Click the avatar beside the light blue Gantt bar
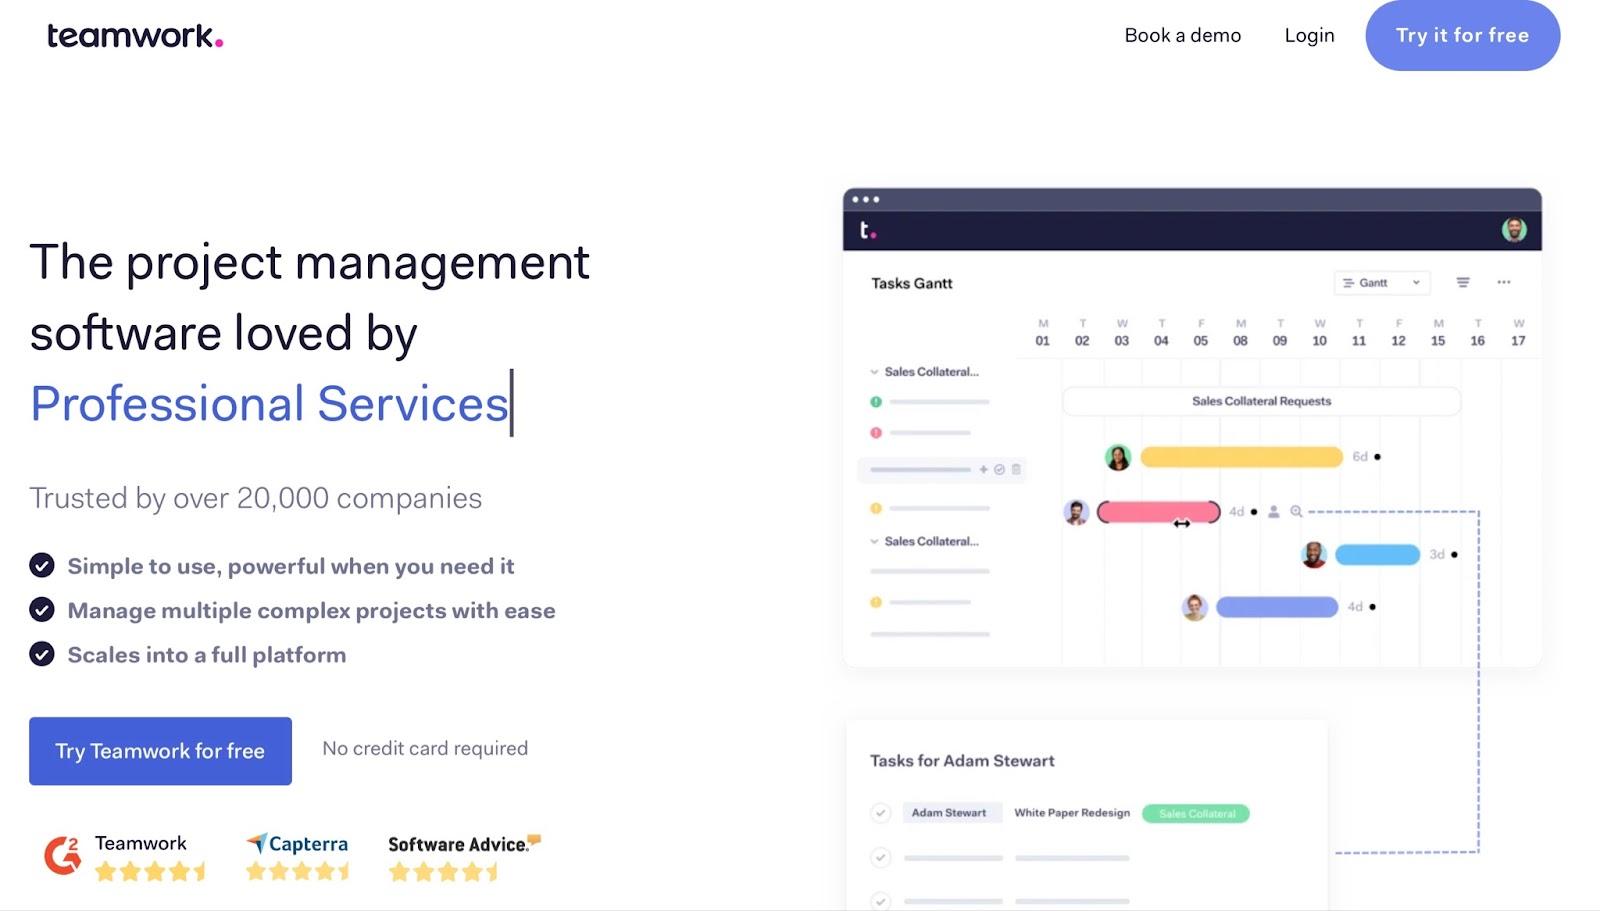The width and height of the screenshot is (1600, 911). pyautogui.click(x=1314, y=554)
